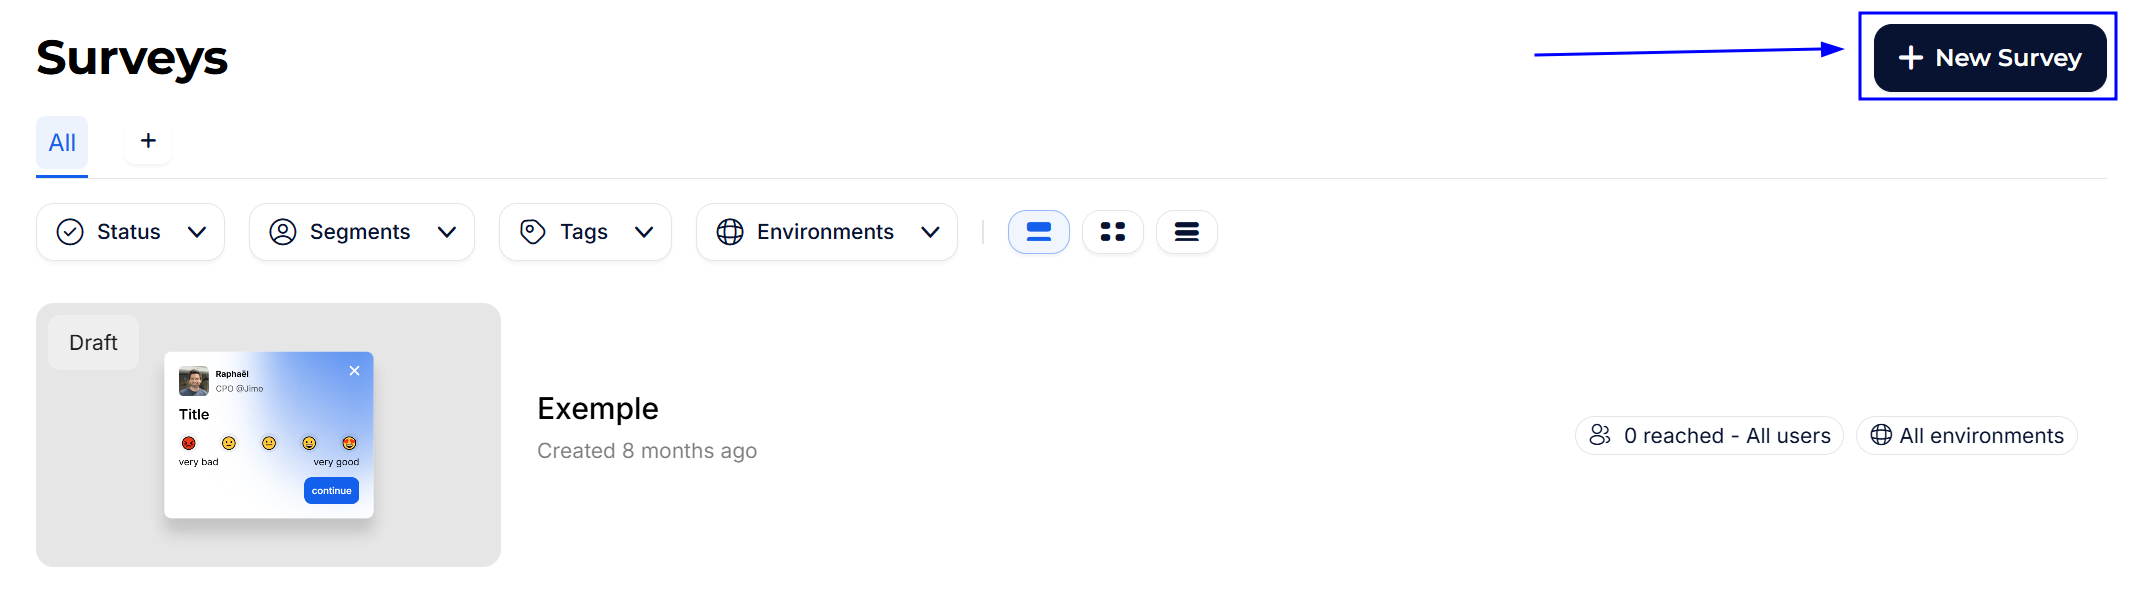Image resolution: width=2140 pixels, height=599 pixels.
Task: Click the very good emoji face
Action: pos(349,443)
